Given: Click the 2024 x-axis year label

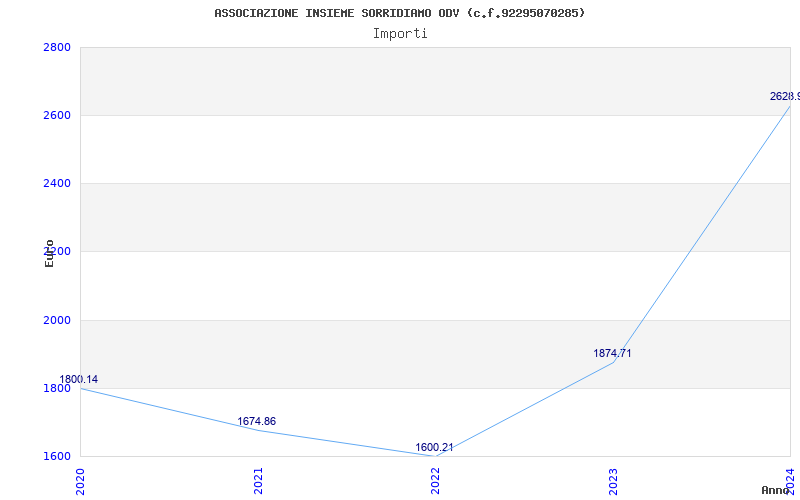Looking at the screenshot, I should pos(791,481).
